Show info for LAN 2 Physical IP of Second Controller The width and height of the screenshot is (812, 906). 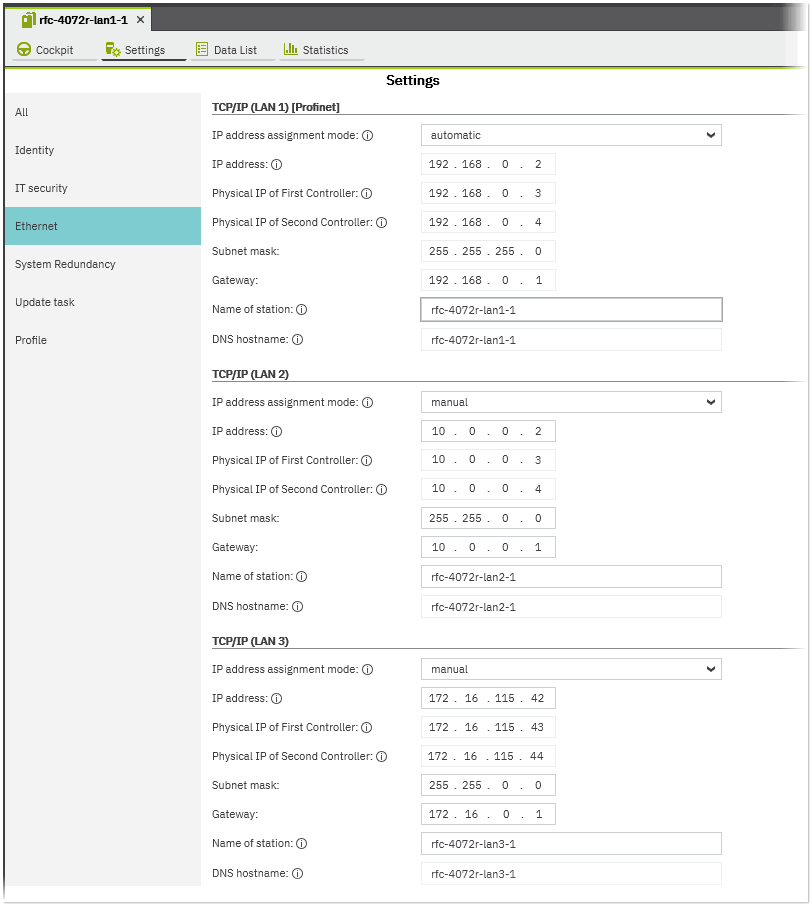[381, 489]
